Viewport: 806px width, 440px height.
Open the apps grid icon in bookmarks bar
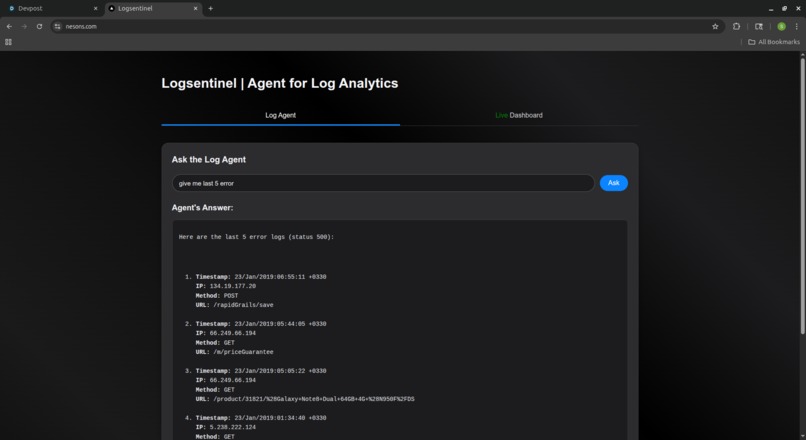coord(8,42)
